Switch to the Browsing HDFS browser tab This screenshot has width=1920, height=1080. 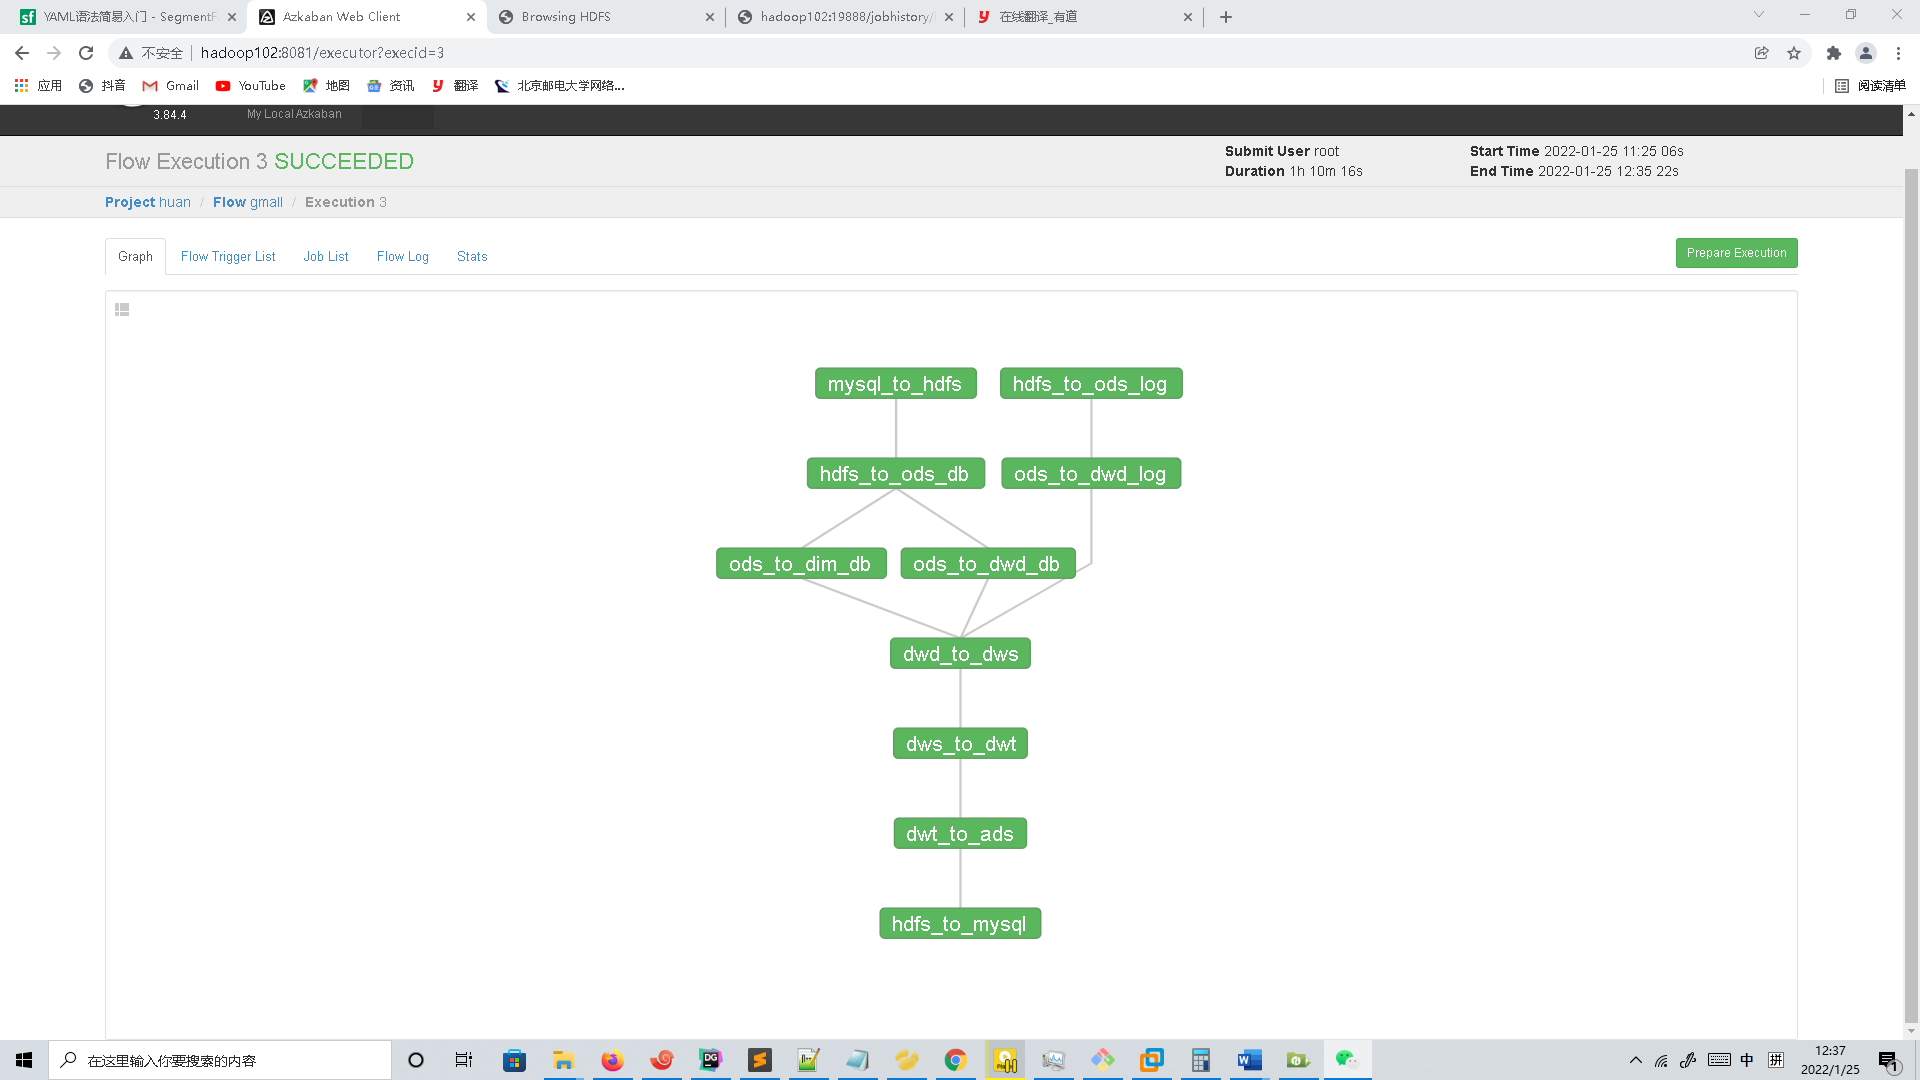pyautogui.click(x=566, y=17)
